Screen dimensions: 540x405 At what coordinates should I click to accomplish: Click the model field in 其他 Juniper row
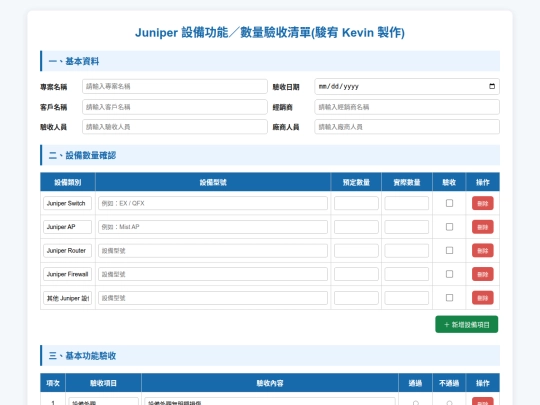pos(213,298)
